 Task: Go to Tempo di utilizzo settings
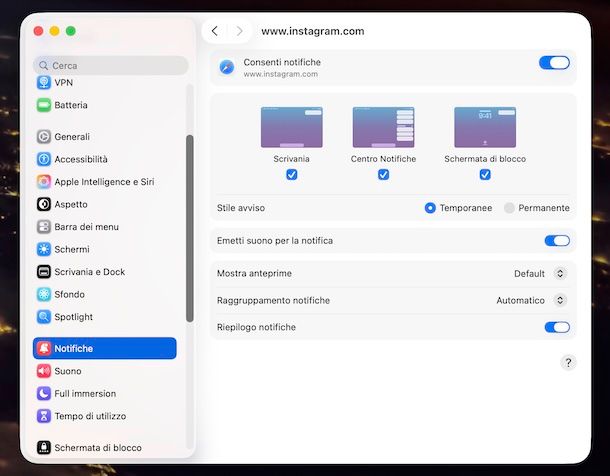coord(105,416)
